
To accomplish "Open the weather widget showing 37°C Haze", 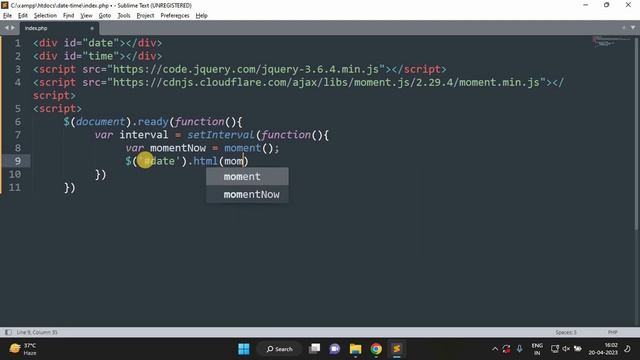I will point(23,349).
